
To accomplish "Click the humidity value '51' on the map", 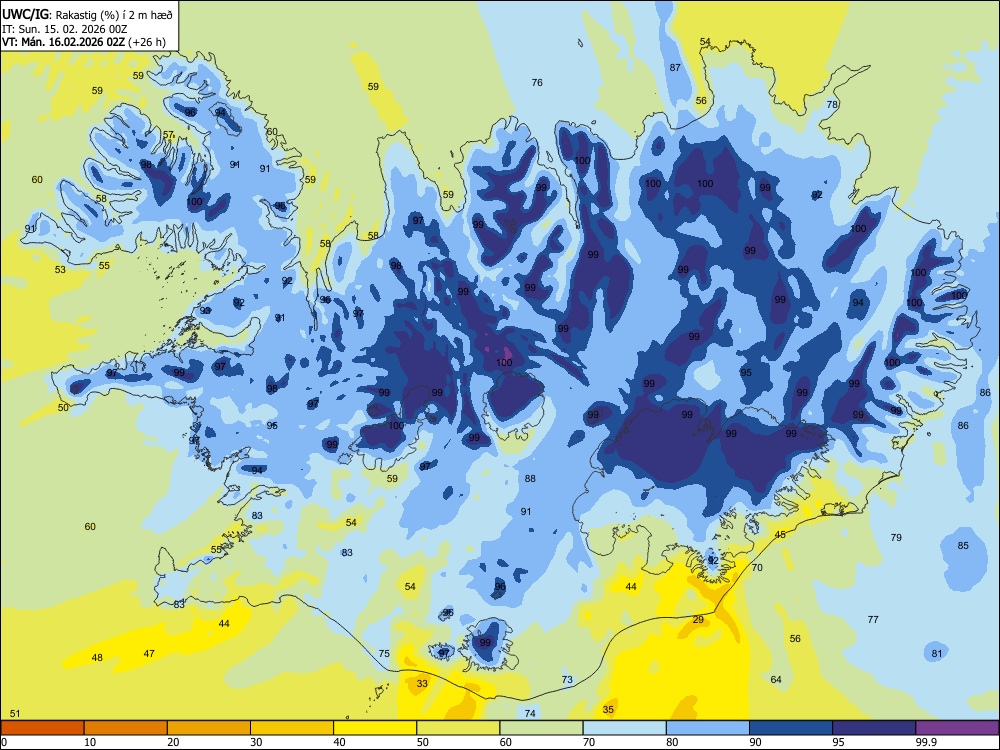I will pyautogui.click(x=15, y=714).
